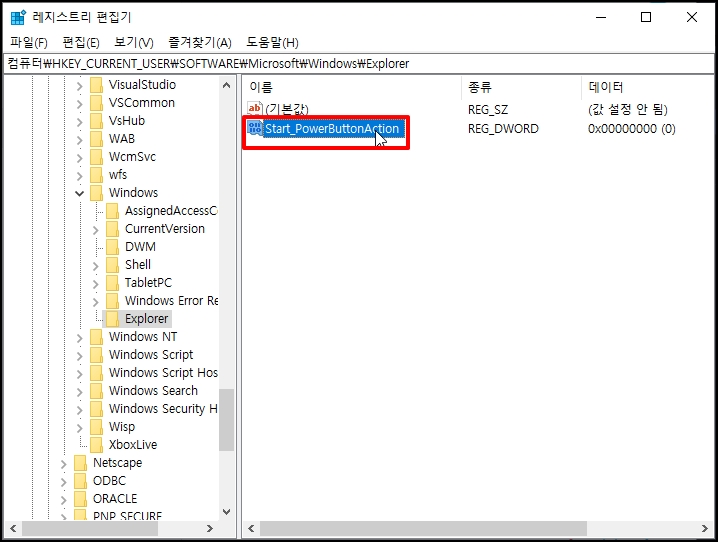Click the Registry Editor title bar icon
The width and height of the screenshot is (718, 542).
tap(18, 17)
